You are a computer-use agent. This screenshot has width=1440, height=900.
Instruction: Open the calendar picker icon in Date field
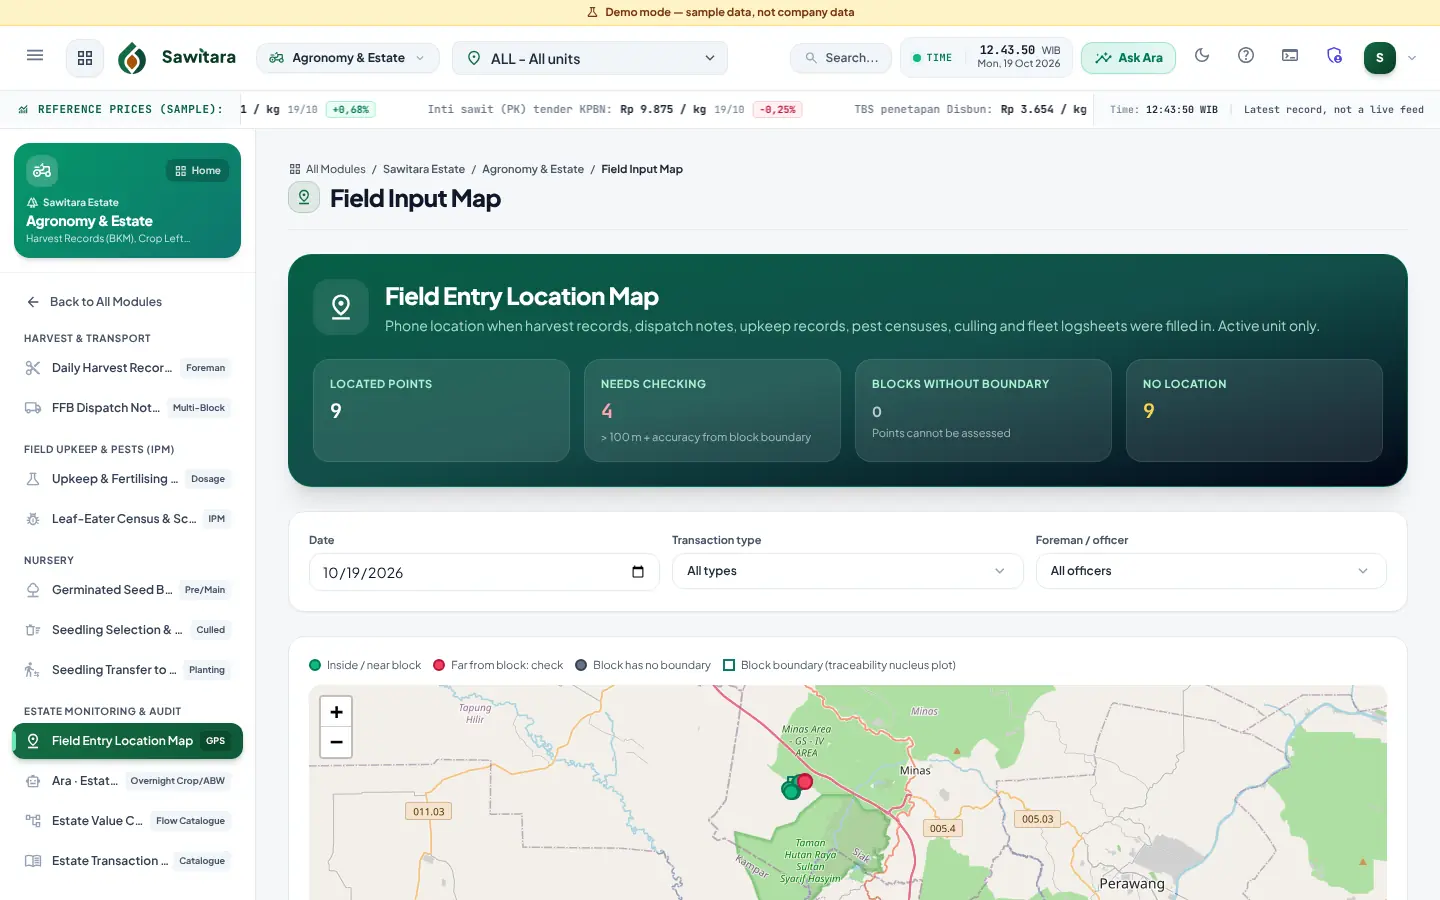[x=638, y=572]
